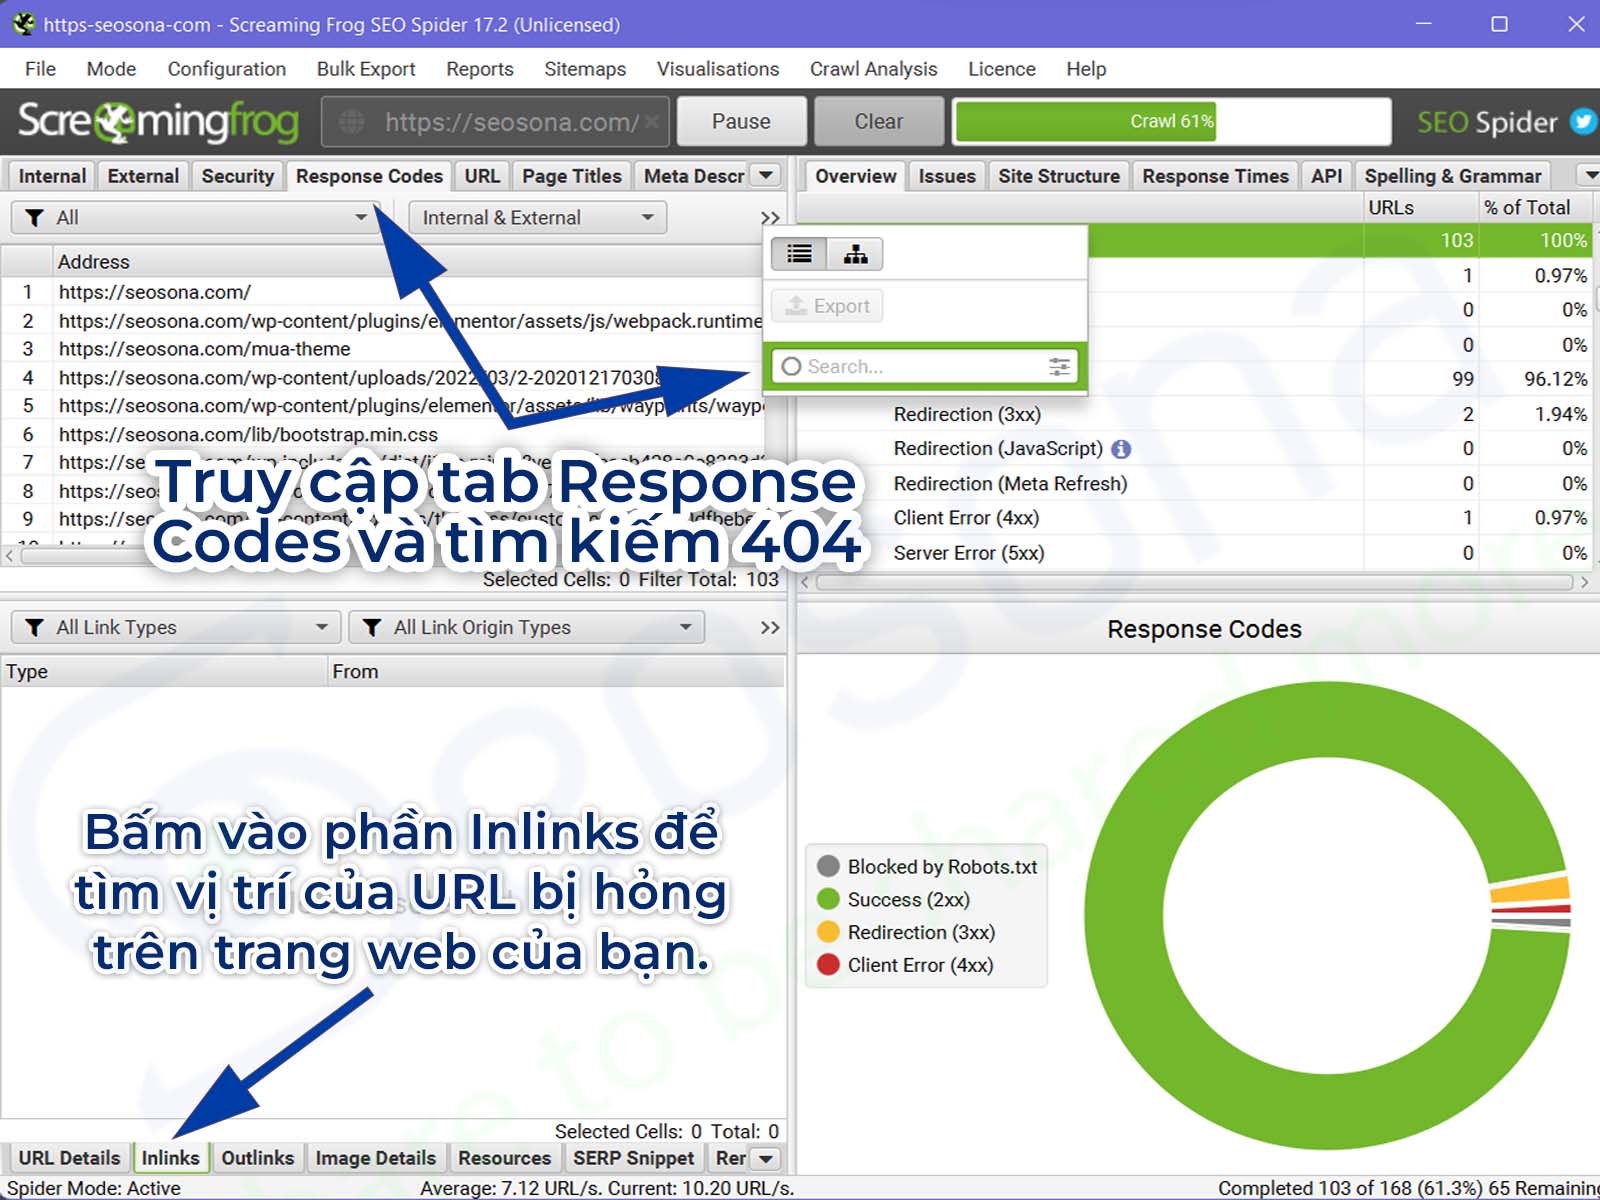Select the Response Codes tab
Screen dimensions: 1600x1200
point(369,176)
